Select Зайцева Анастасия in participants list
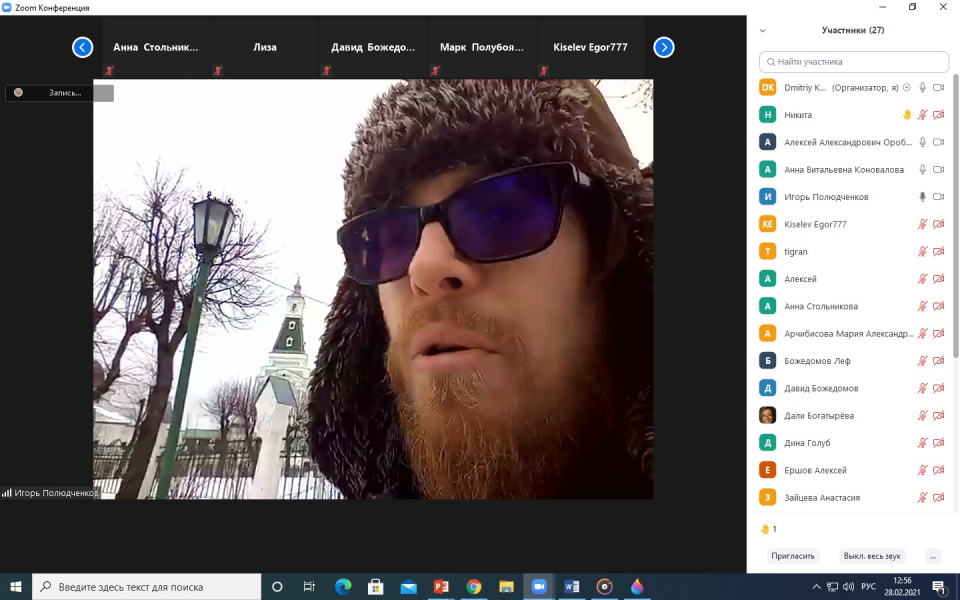Screen dimensions: 960x600 pyautogui.click(x=853, y=498)
